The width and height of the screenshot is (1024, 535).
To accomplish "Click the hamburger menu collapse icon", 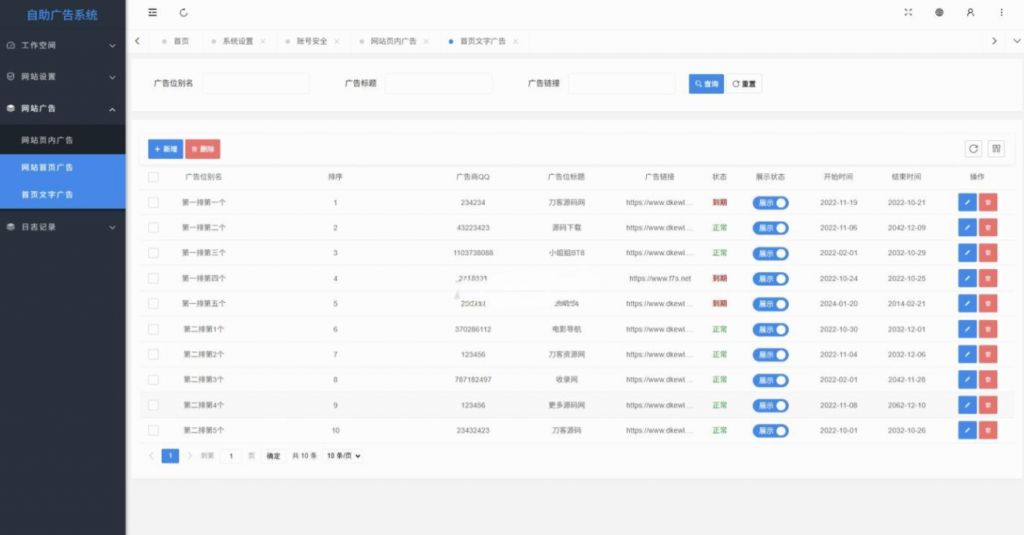I will [152, 13].
